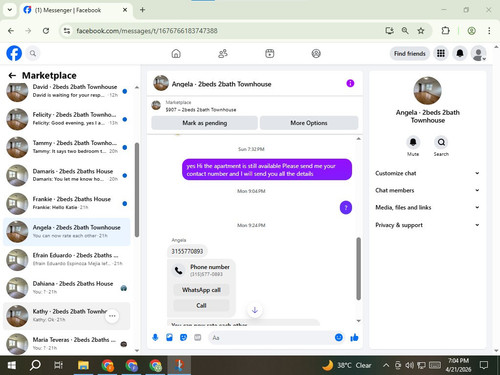Open Frankie 2beds 2baths House chat
The height and width of the screenshot is (375, 500).
pyautogui.click(x=67, y=203)
